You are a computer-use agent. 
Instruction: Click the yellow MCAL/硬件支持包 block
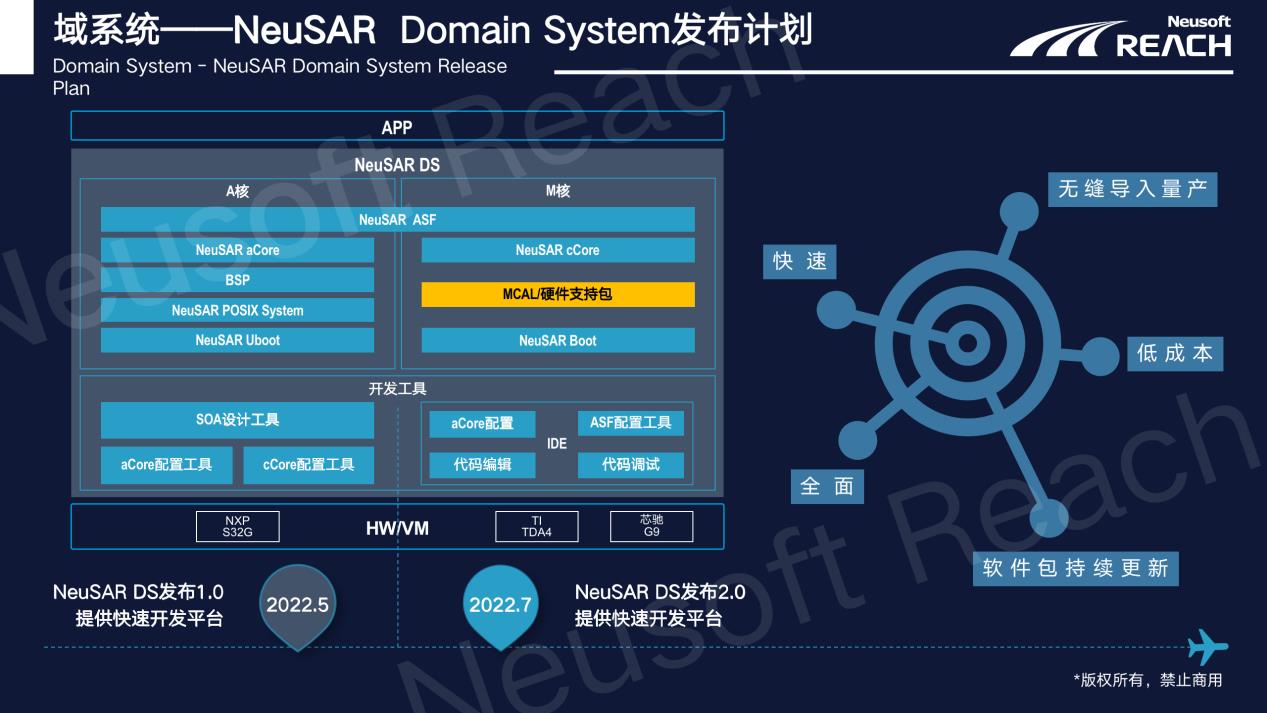558,294
